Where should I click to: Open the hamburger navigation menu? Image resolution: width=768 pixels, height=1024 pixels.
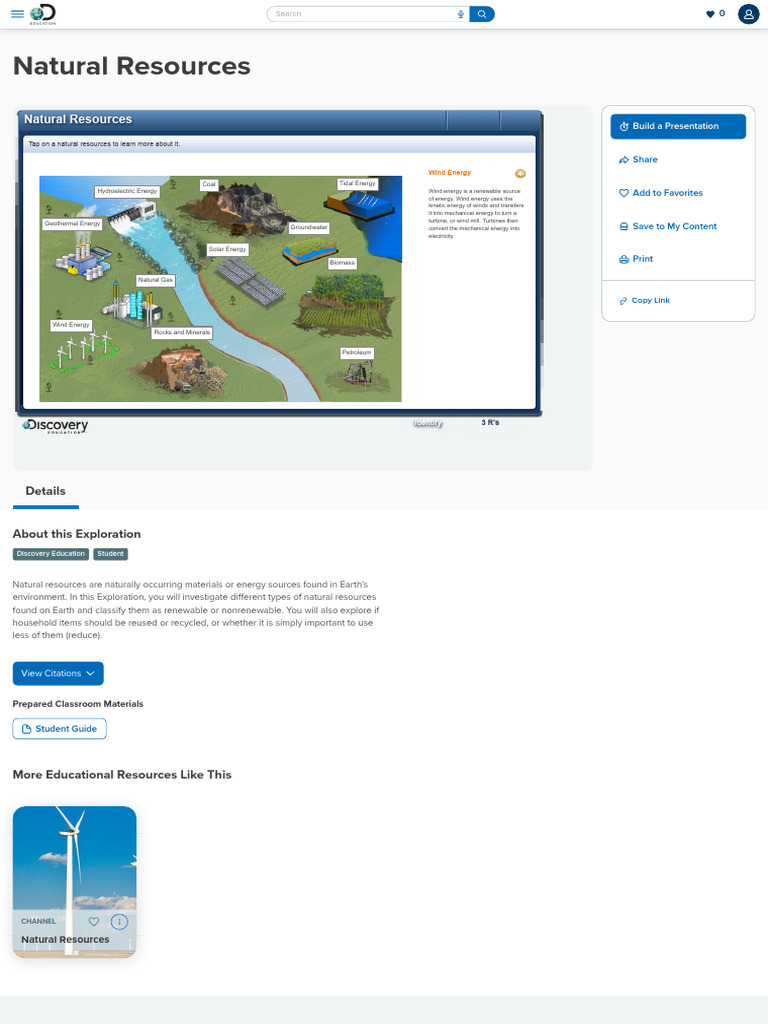pyautogui.click(x=18, y=14)
